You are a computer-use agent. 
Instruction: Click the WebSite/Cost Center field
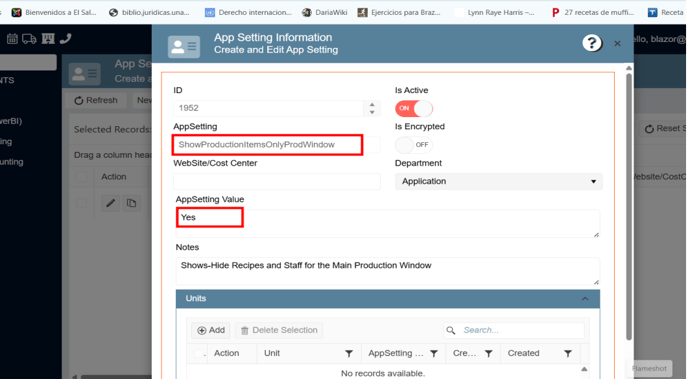coord(277,182)
